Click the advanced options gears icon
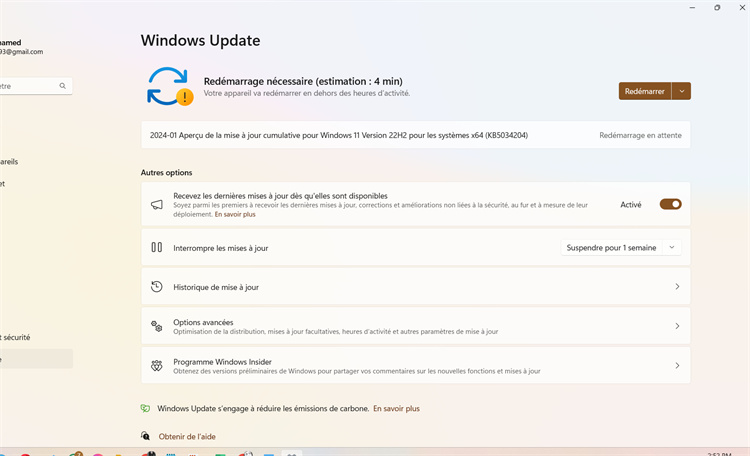The height and width of the screenshot is (456, 750). [156, 326]
